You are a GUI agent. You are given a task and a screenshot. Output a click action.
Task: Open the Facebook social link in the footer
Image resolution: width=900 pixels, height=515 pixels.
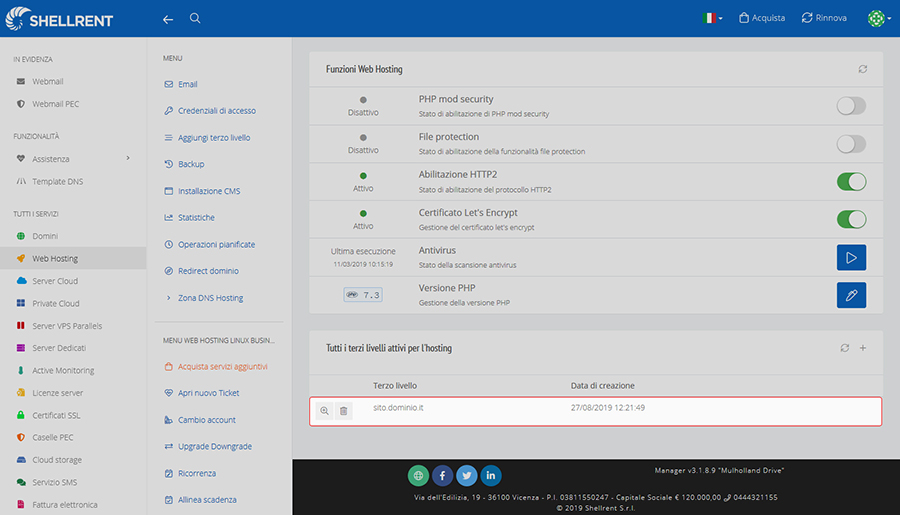[x=443, y=475]
